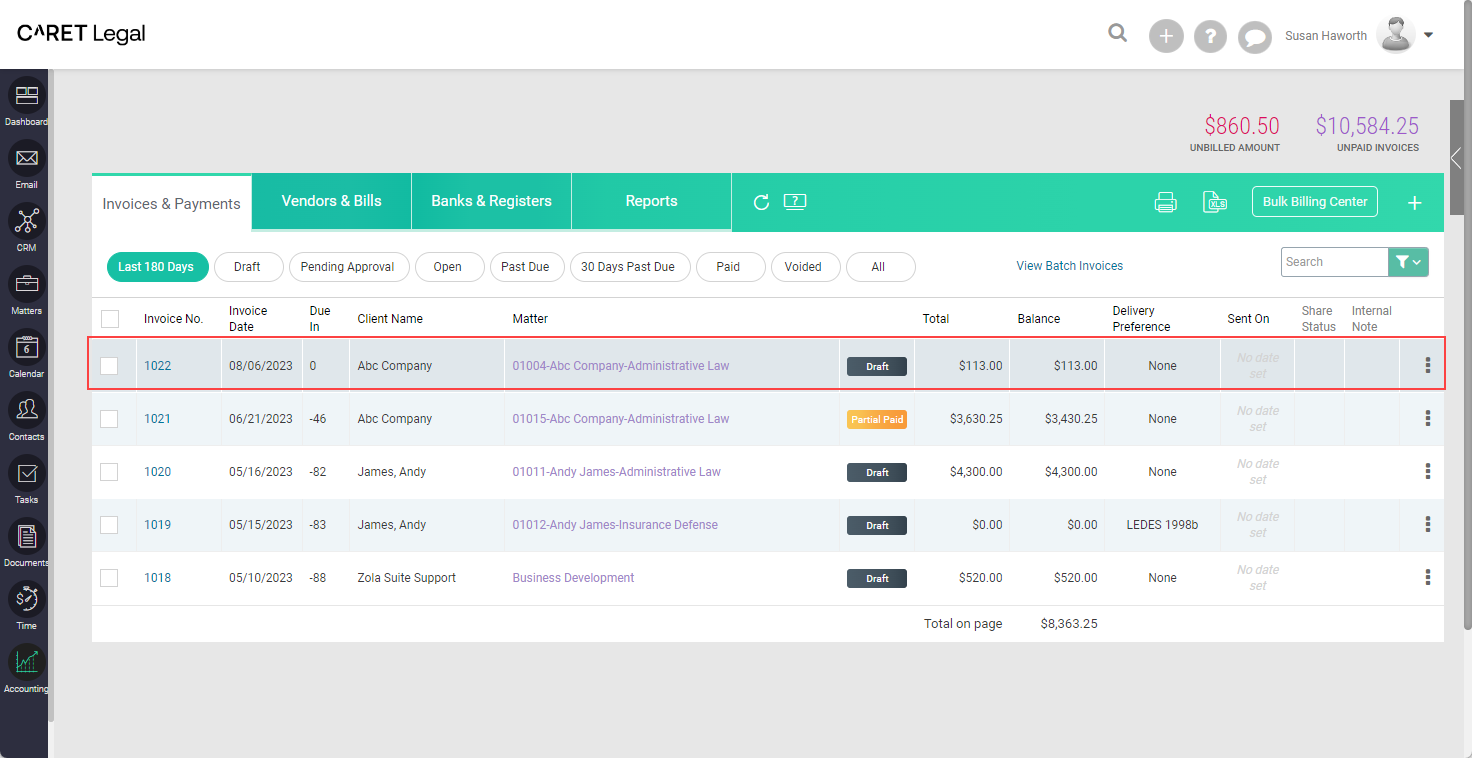Open matter 01004-Abc Company-Administrative Law
Image resolution: width=1472 pixels, height=758 pixels.
(621, 366)
